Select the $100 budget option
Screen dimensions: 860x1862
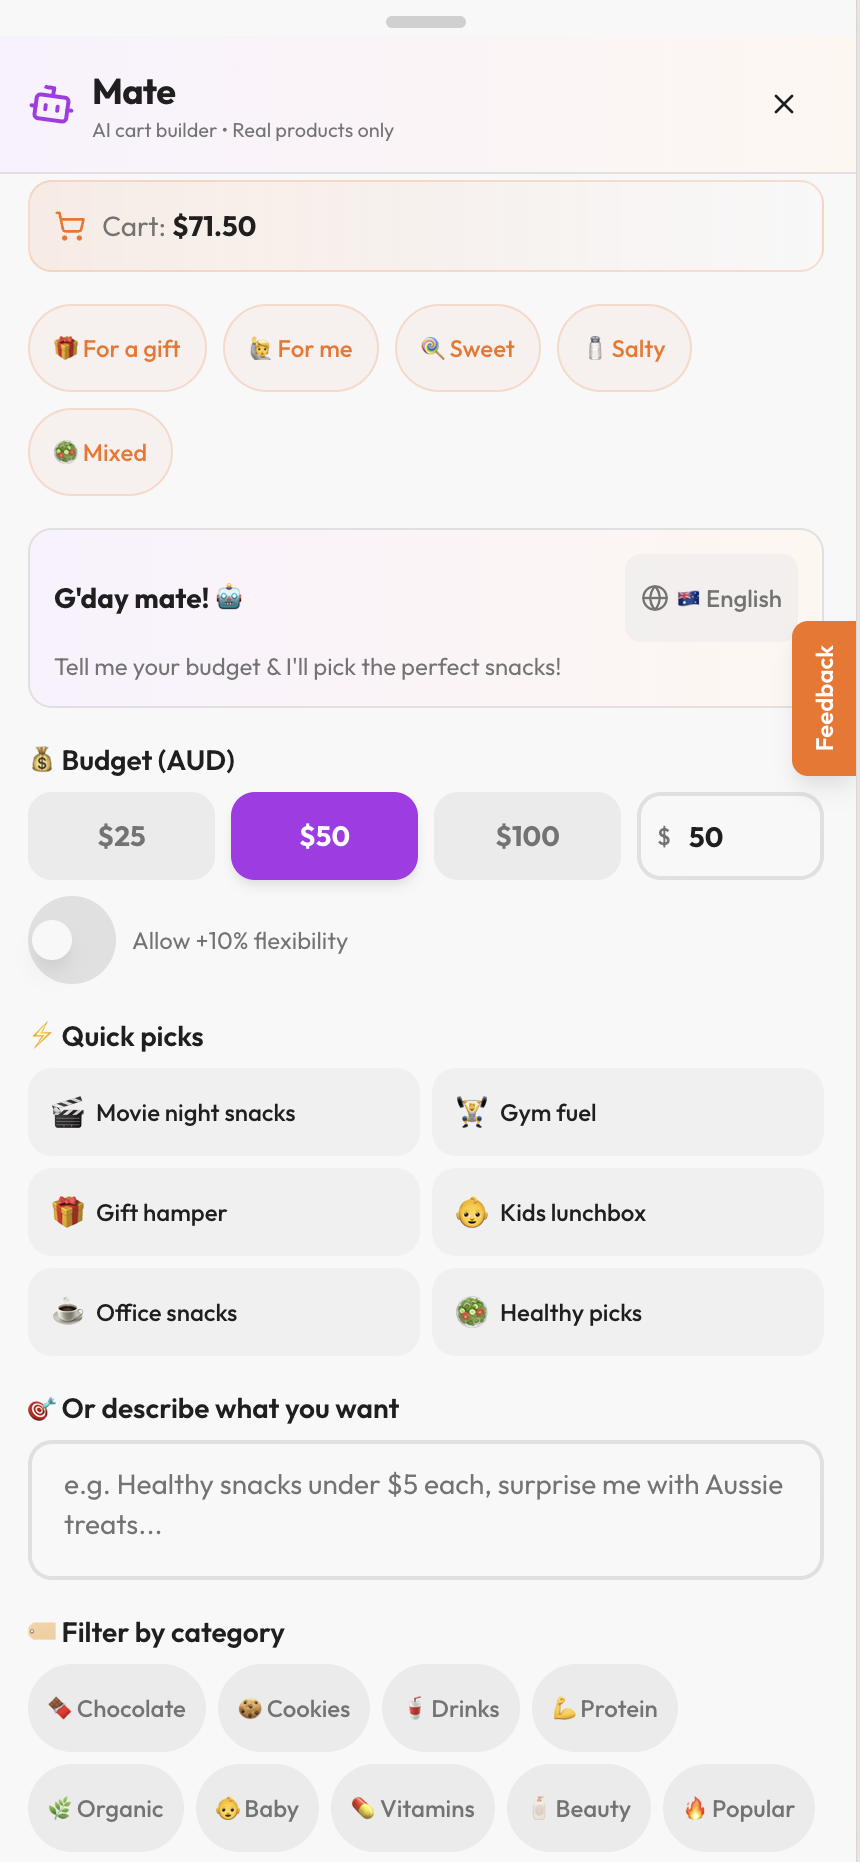click(x=527, y=836)
